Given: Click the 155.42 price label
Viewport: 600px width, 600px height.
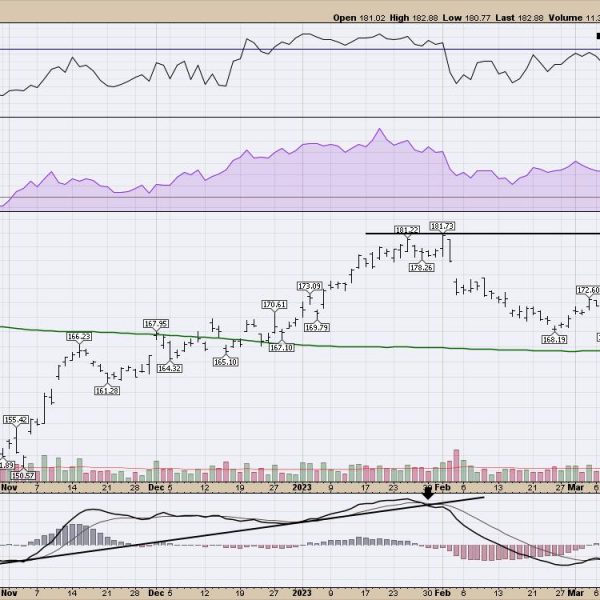Looking at the screenshot, I should click(x=16, y=420).
